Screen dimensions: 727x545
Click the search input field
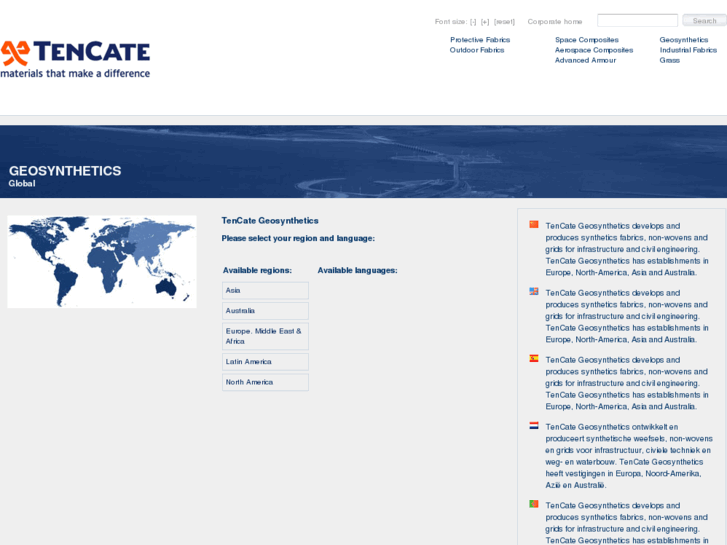click(638, 20)
